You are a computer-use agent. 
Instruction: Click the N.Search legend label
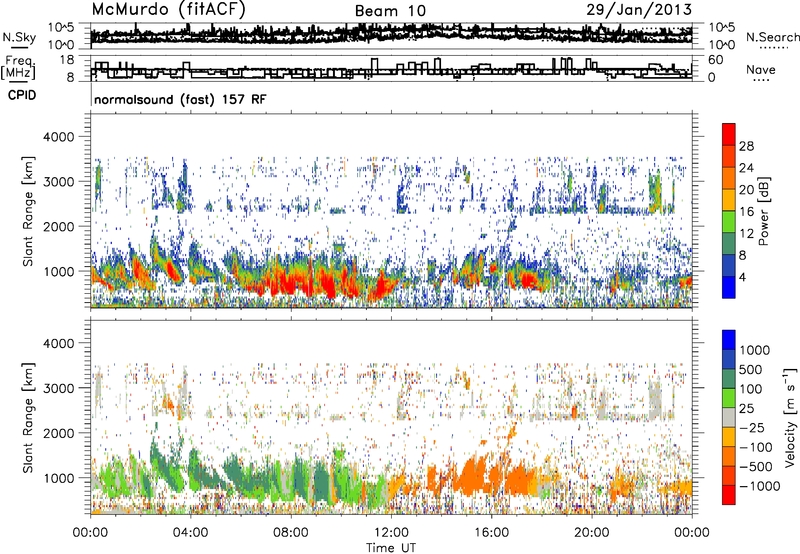(x=772, y=37)
